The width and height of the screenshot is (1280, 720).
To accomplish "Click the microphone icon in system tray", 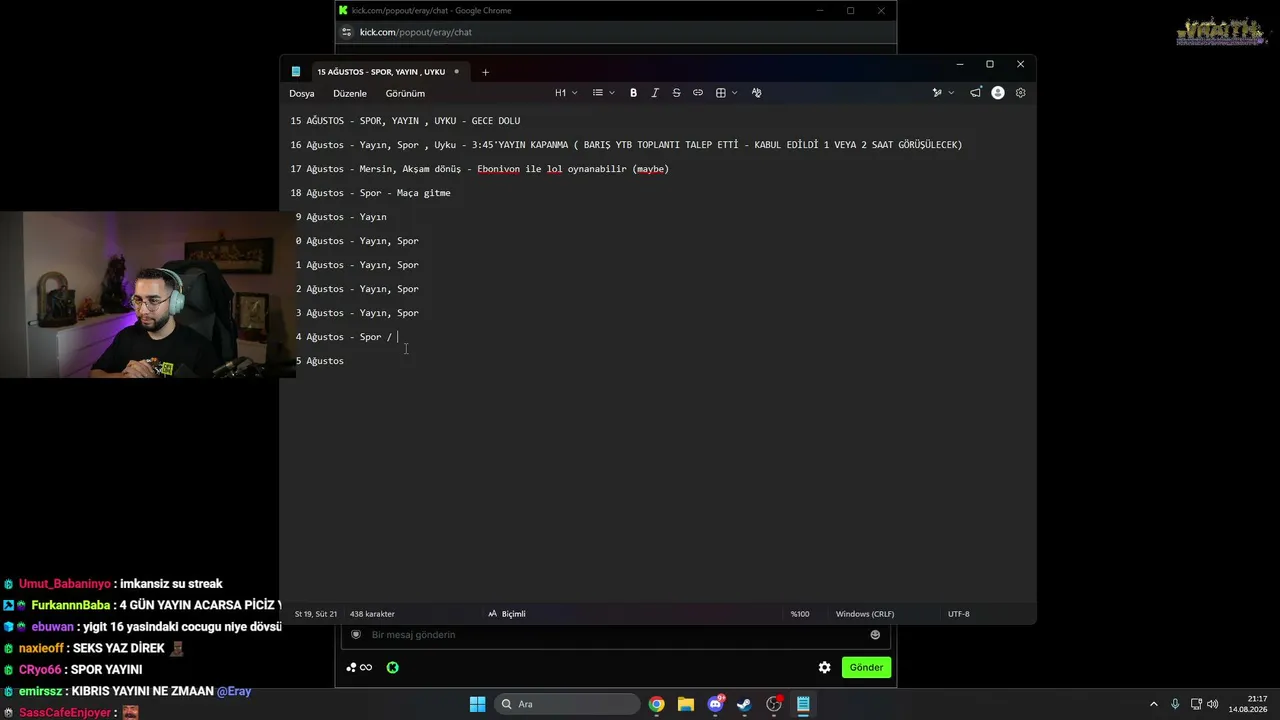I will (1175, 704).
